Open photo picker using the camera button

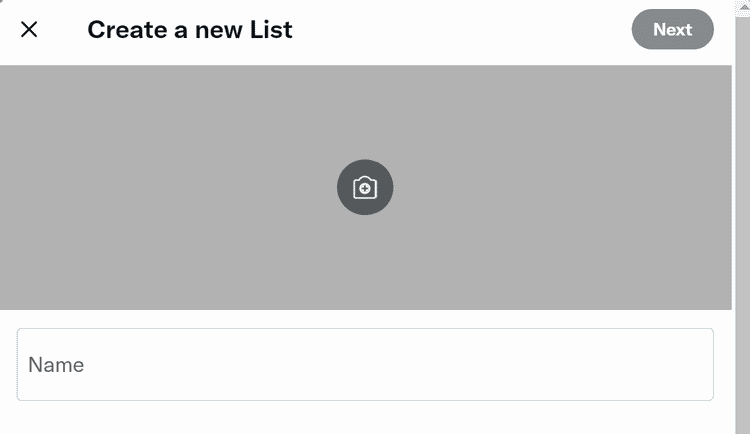click(x=365, y=187)
